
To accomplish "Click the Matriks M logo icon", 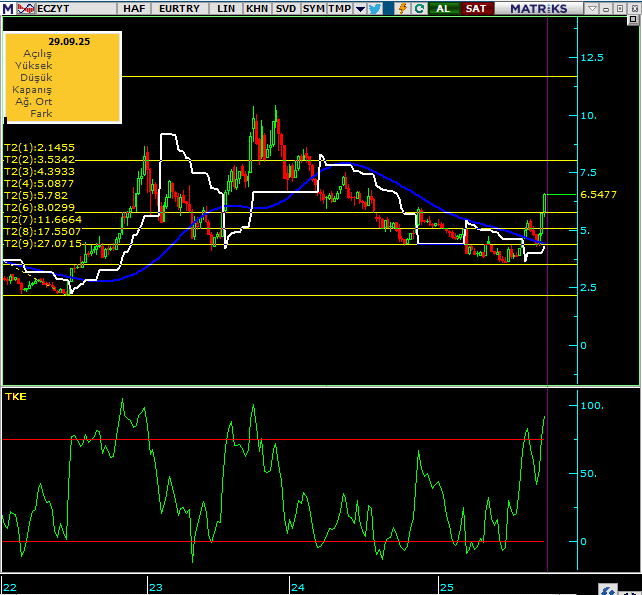I will pyautogui.click(x=8, y=9).
